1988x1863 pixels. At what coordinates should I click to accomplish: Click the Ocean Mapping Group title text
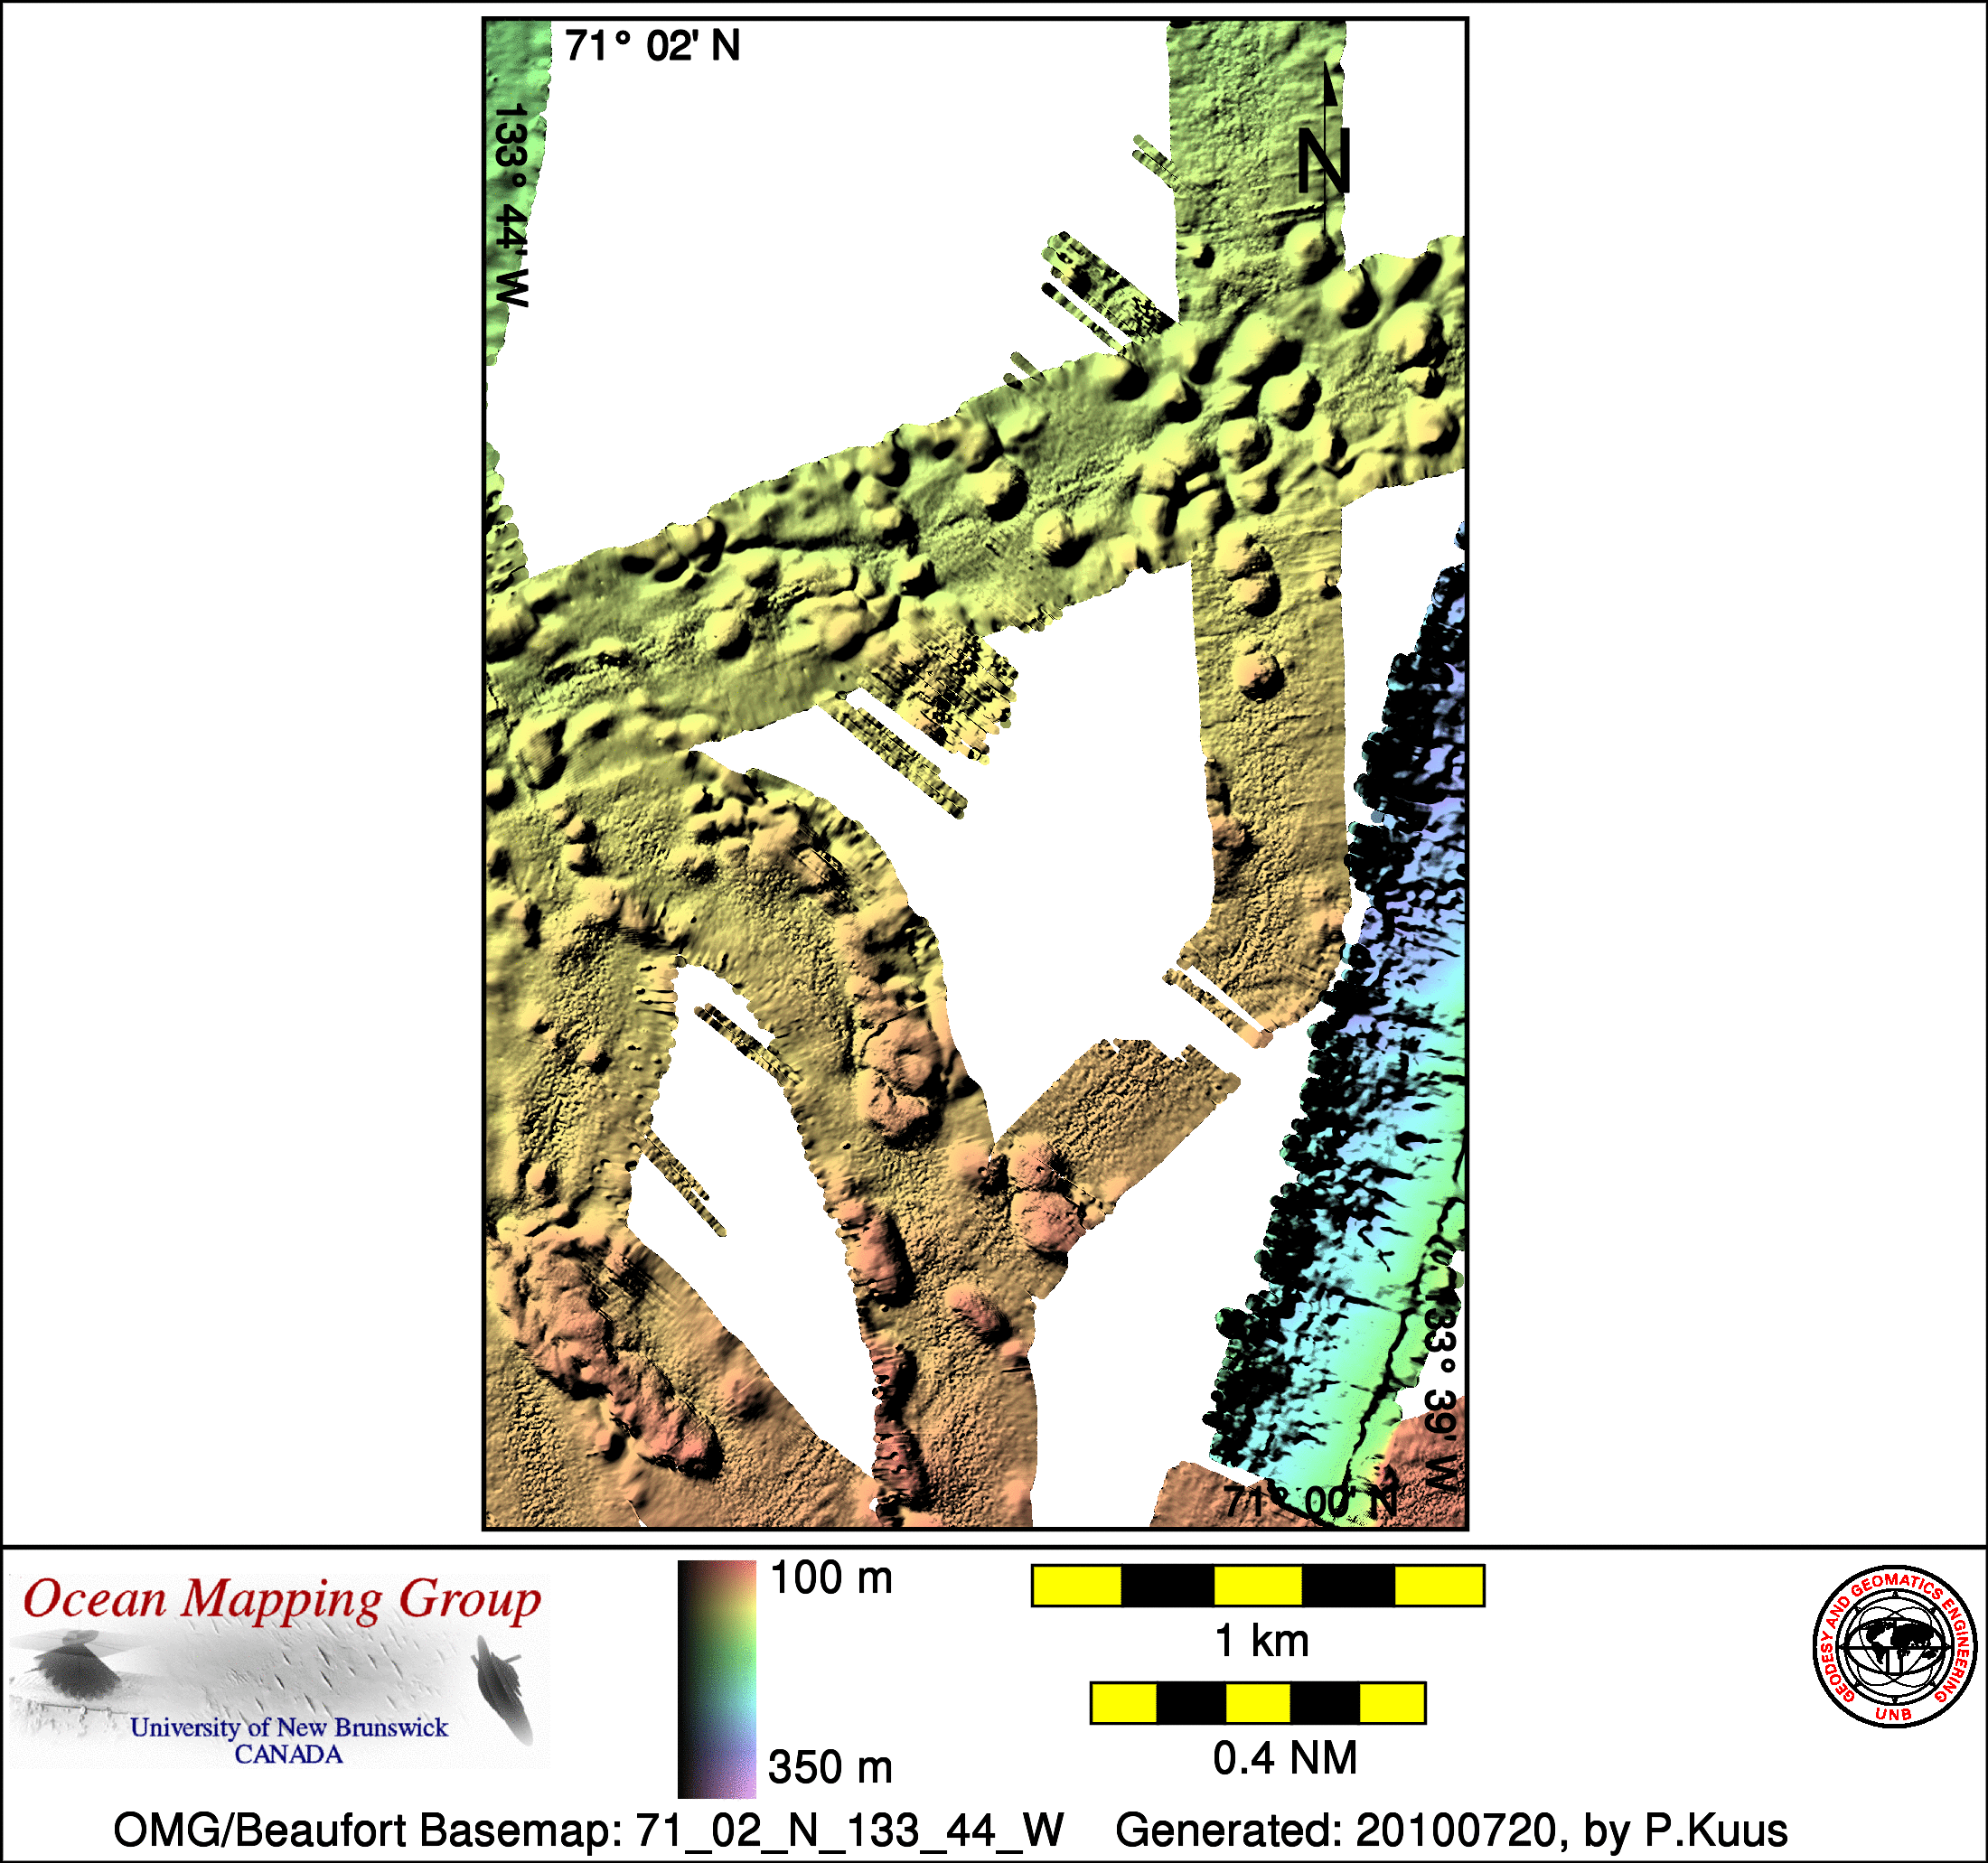(282, 1599)
